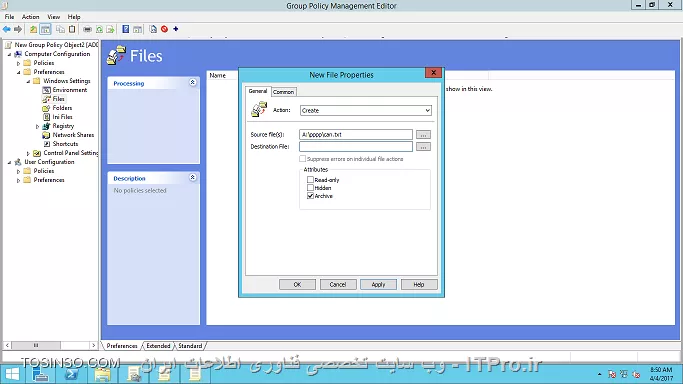This screenshot has width=683, height=384.
Task: Toggle Suppress errors on individual file actions
Action: click(x=302, y=159)
